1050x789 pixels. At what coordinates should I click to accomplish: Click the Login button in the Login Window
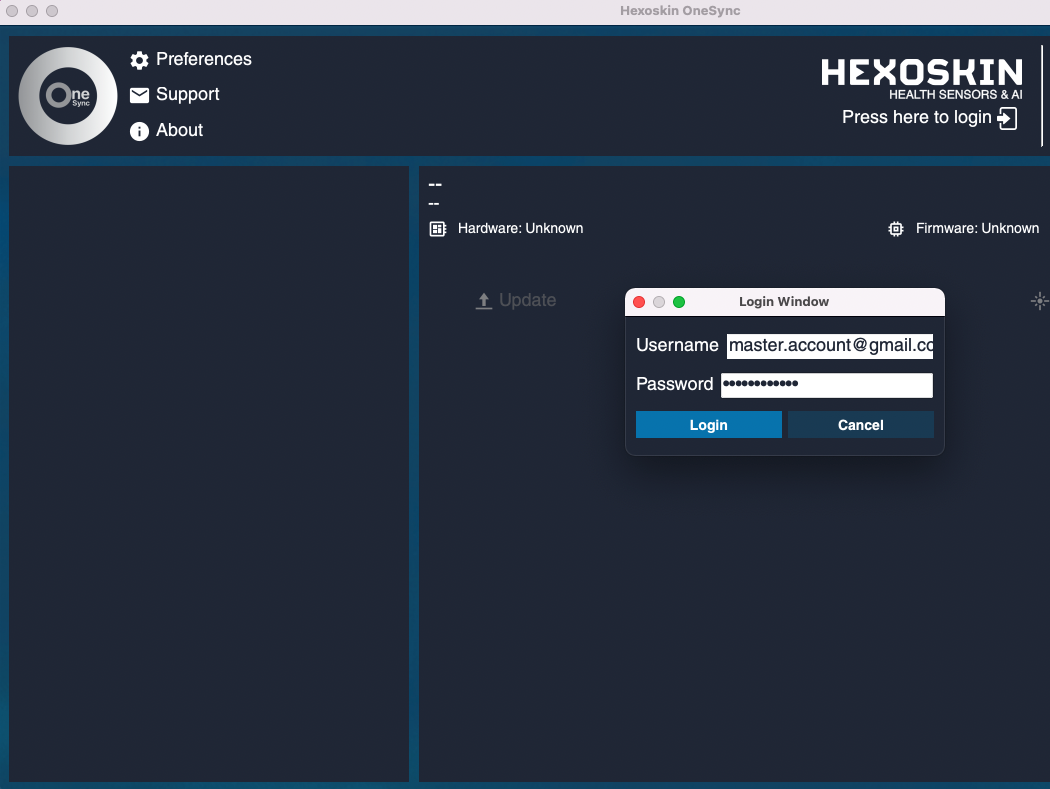coord(708,424)
